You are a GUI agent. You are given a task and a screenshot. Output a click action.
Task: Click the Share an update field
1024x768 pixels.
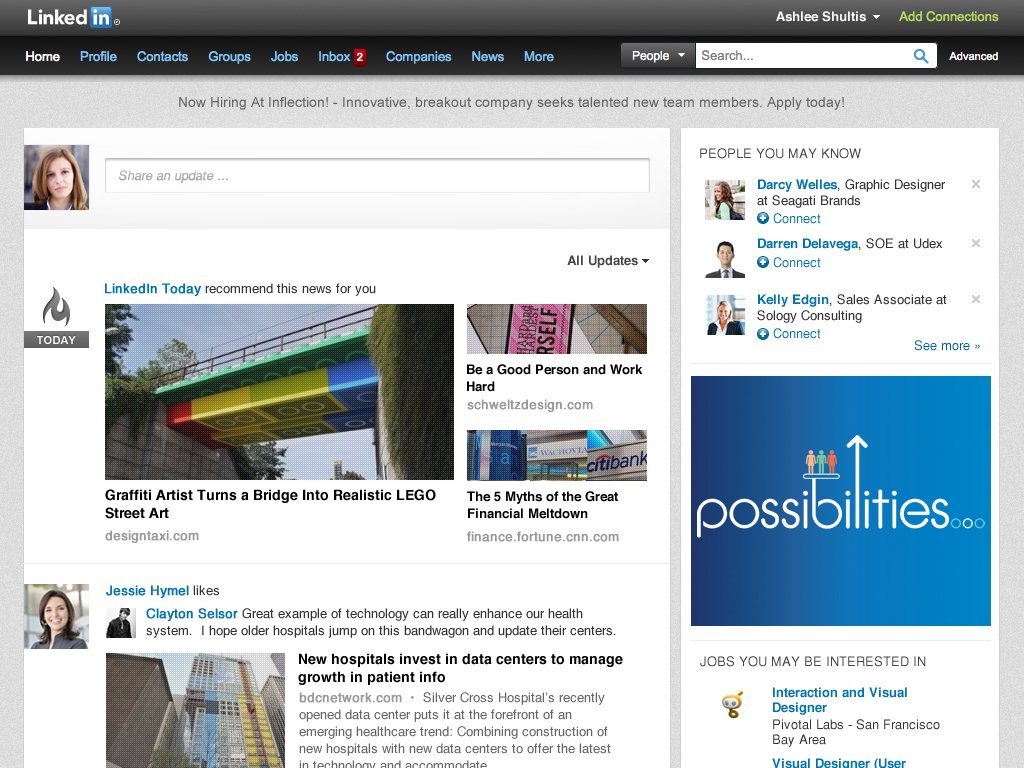(377, 176)
